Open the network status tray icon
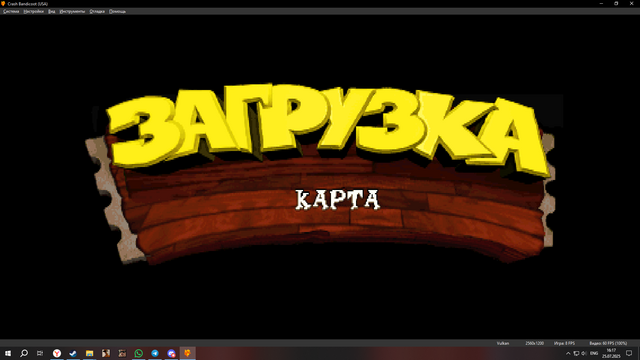 point(576,353)
